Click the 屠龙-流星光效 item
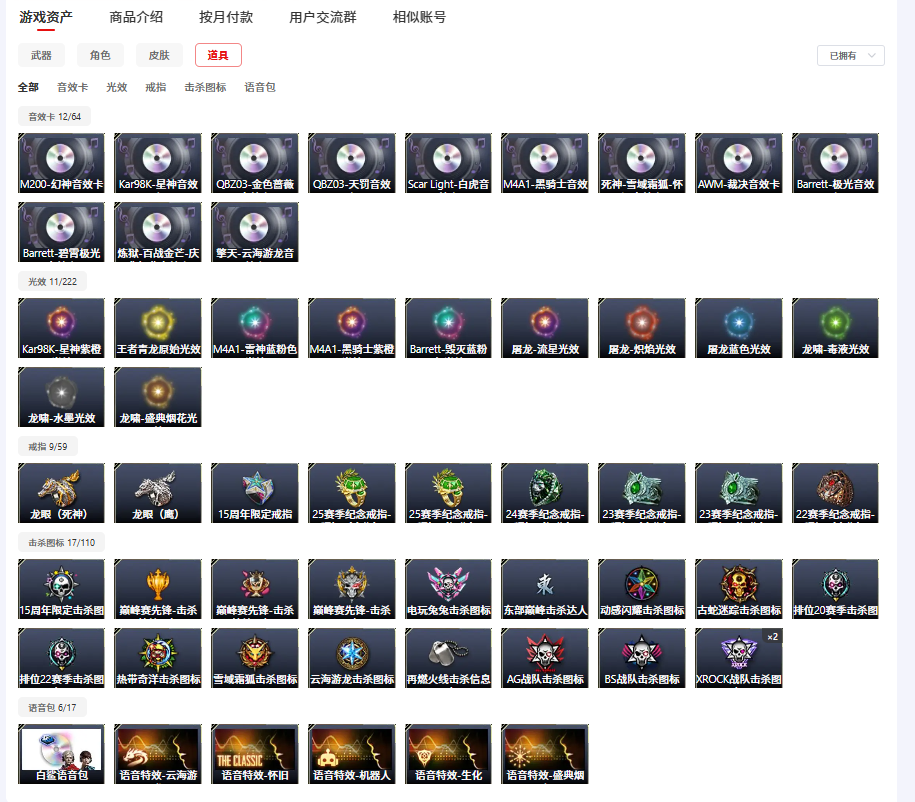 [x=545, y=328]
